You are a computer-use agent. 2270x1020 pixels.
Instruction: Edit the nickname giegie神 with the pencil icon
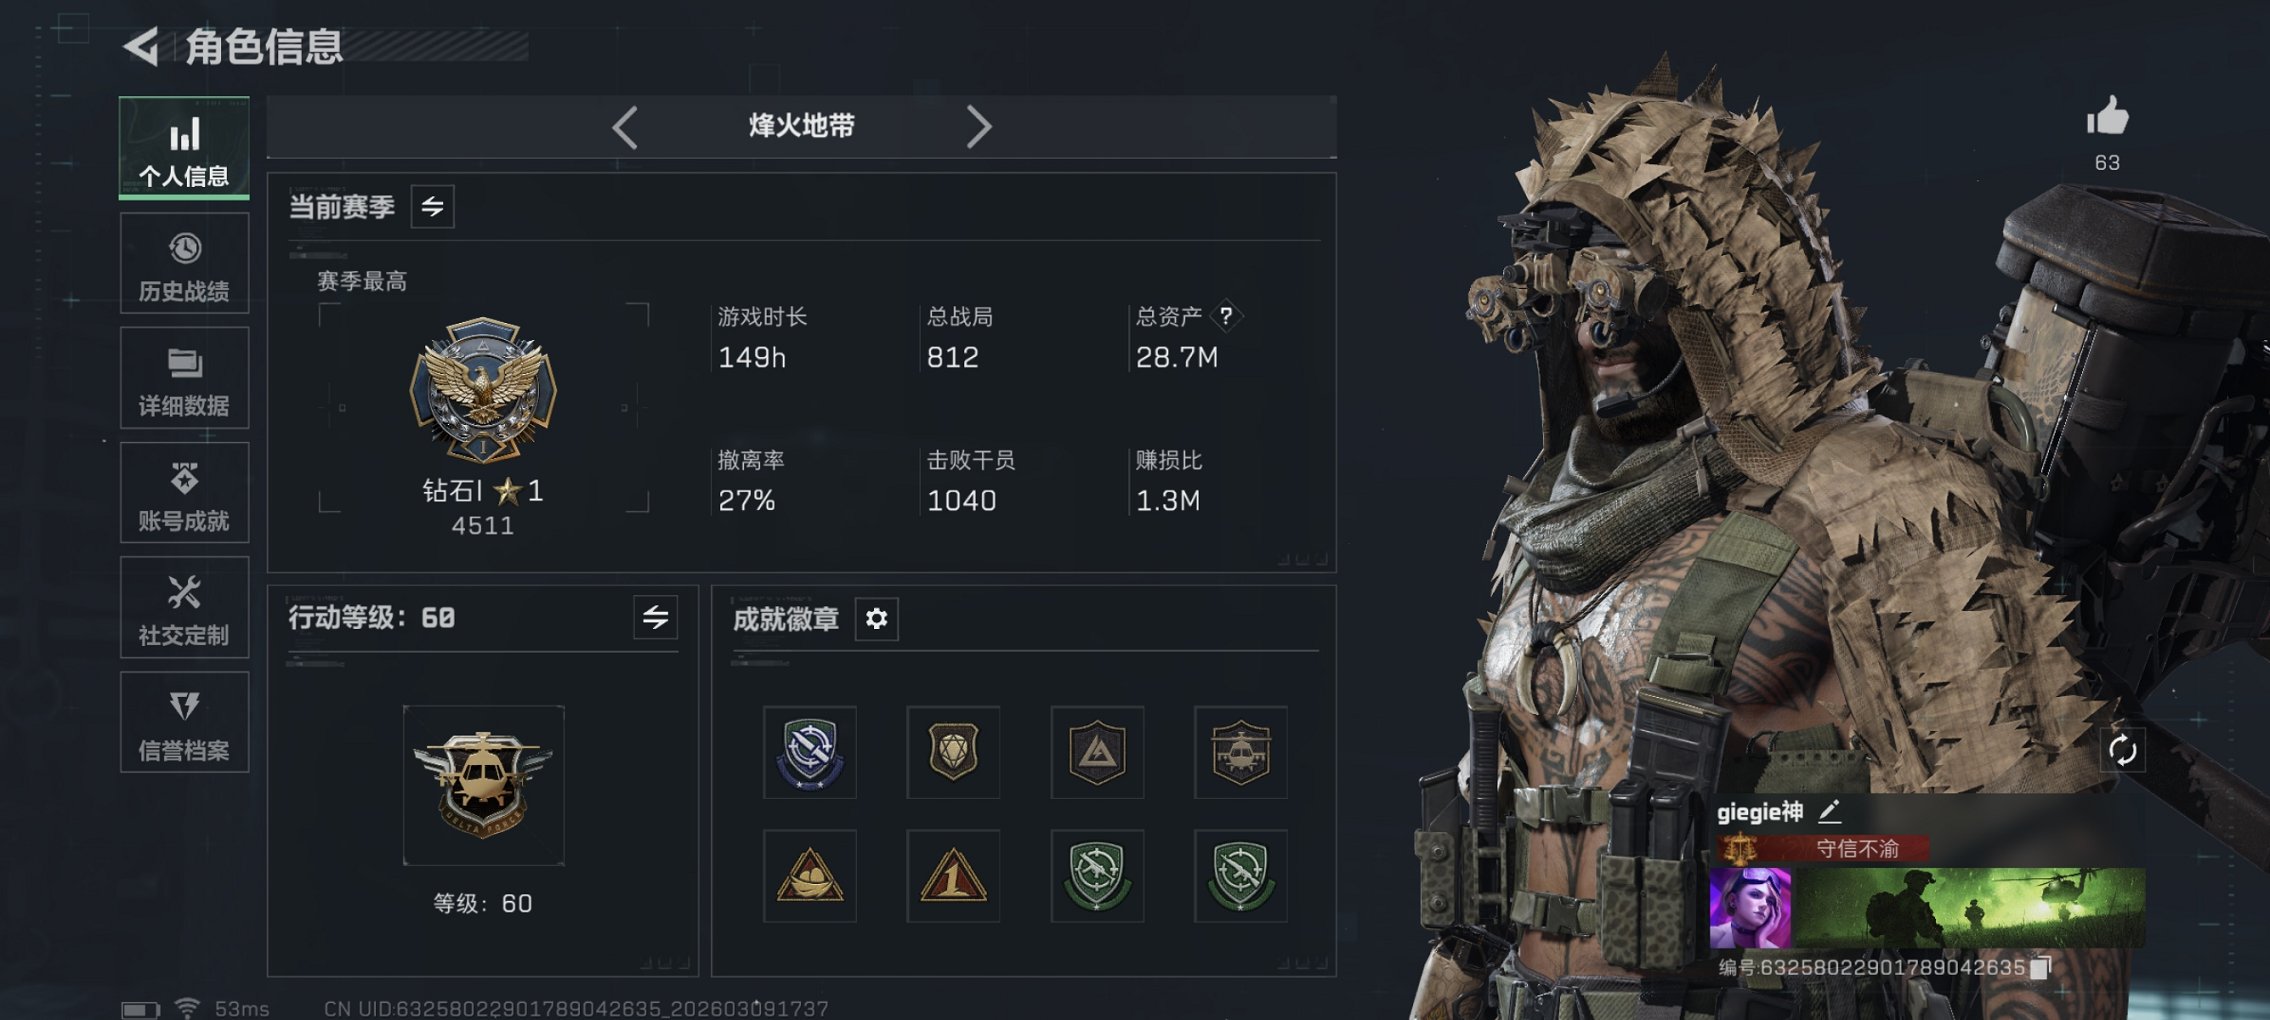coord(1829,811)
